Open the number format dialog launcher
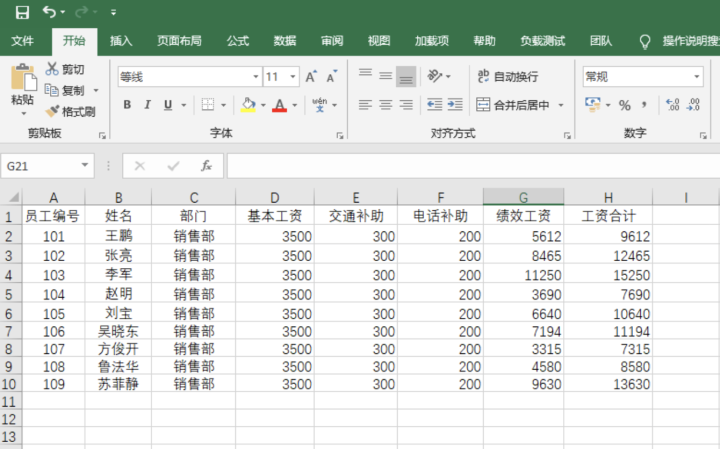The image size is (720, 449). [703, 135]
